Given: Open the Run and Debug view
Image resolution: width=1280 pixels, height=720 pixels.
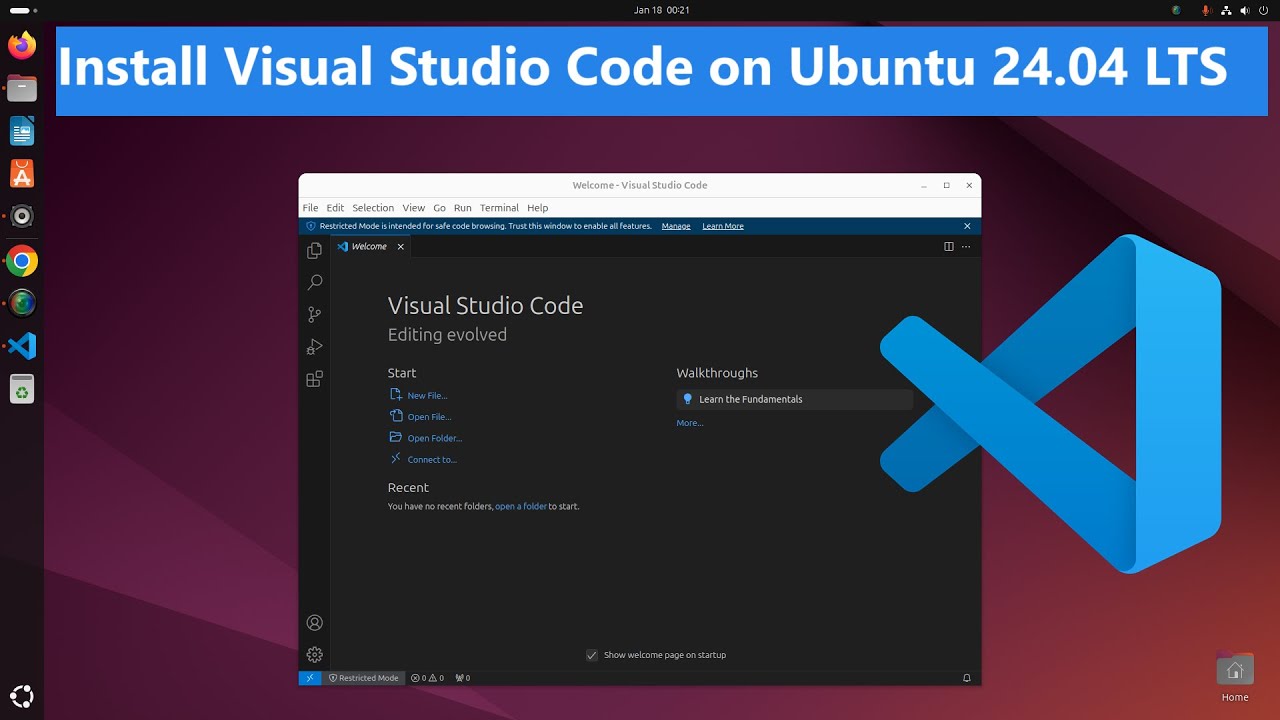Looking at the screenshot, I should click(314, 347).
